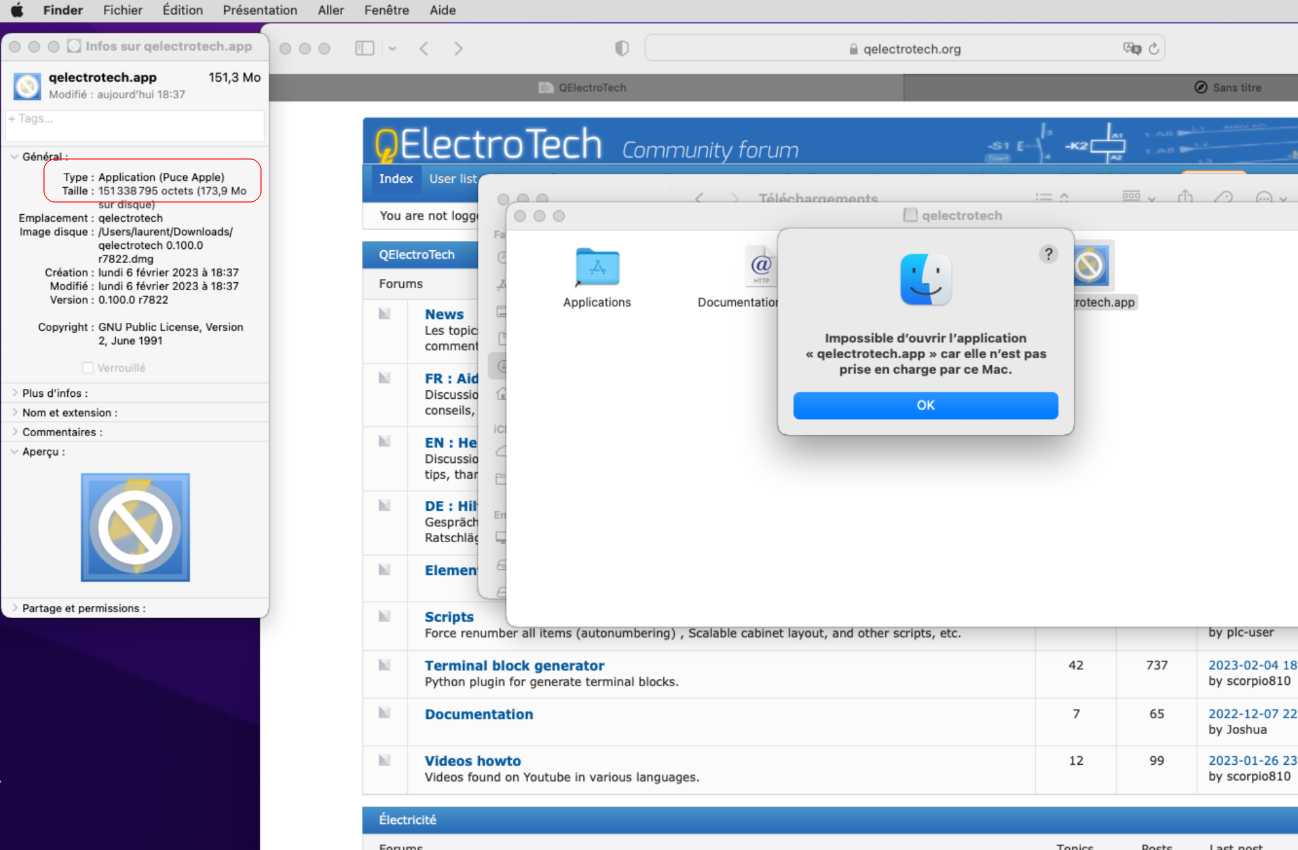Click the Emplacement value qelectrotech
1298x850 pixels.
[130, 218]
